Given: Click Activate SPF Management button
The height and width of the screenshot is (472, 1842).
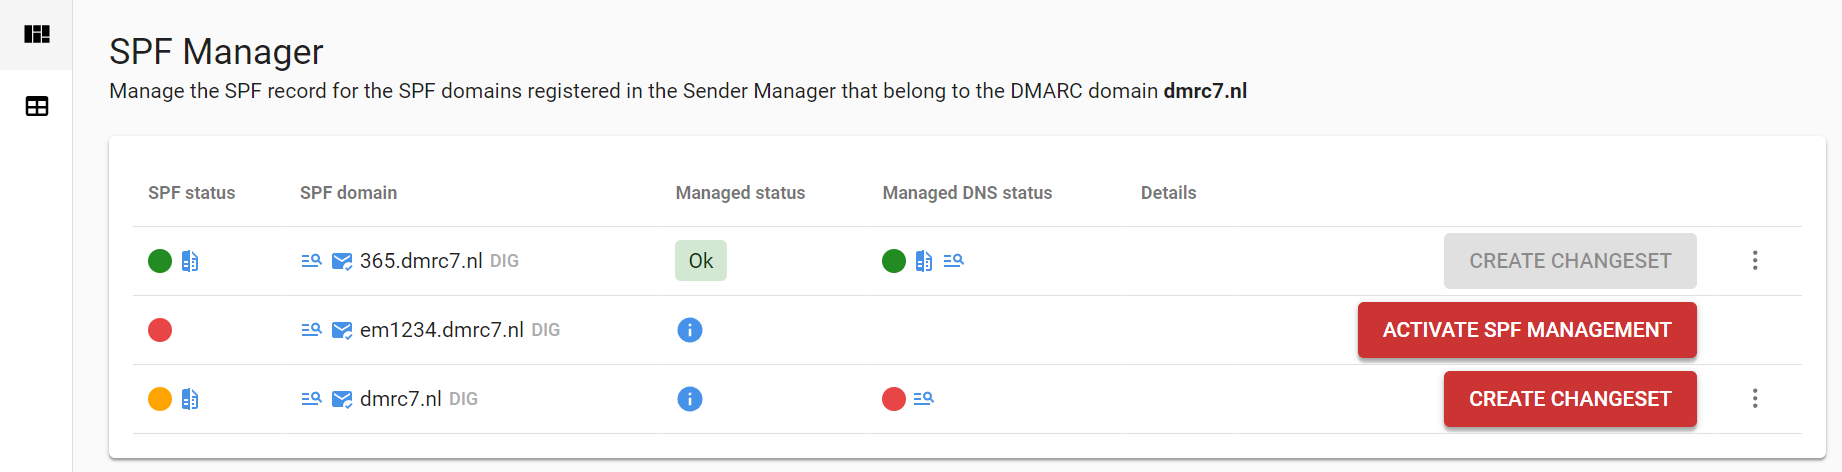Looking at the screenshot, I should (x=1527, y=330).
